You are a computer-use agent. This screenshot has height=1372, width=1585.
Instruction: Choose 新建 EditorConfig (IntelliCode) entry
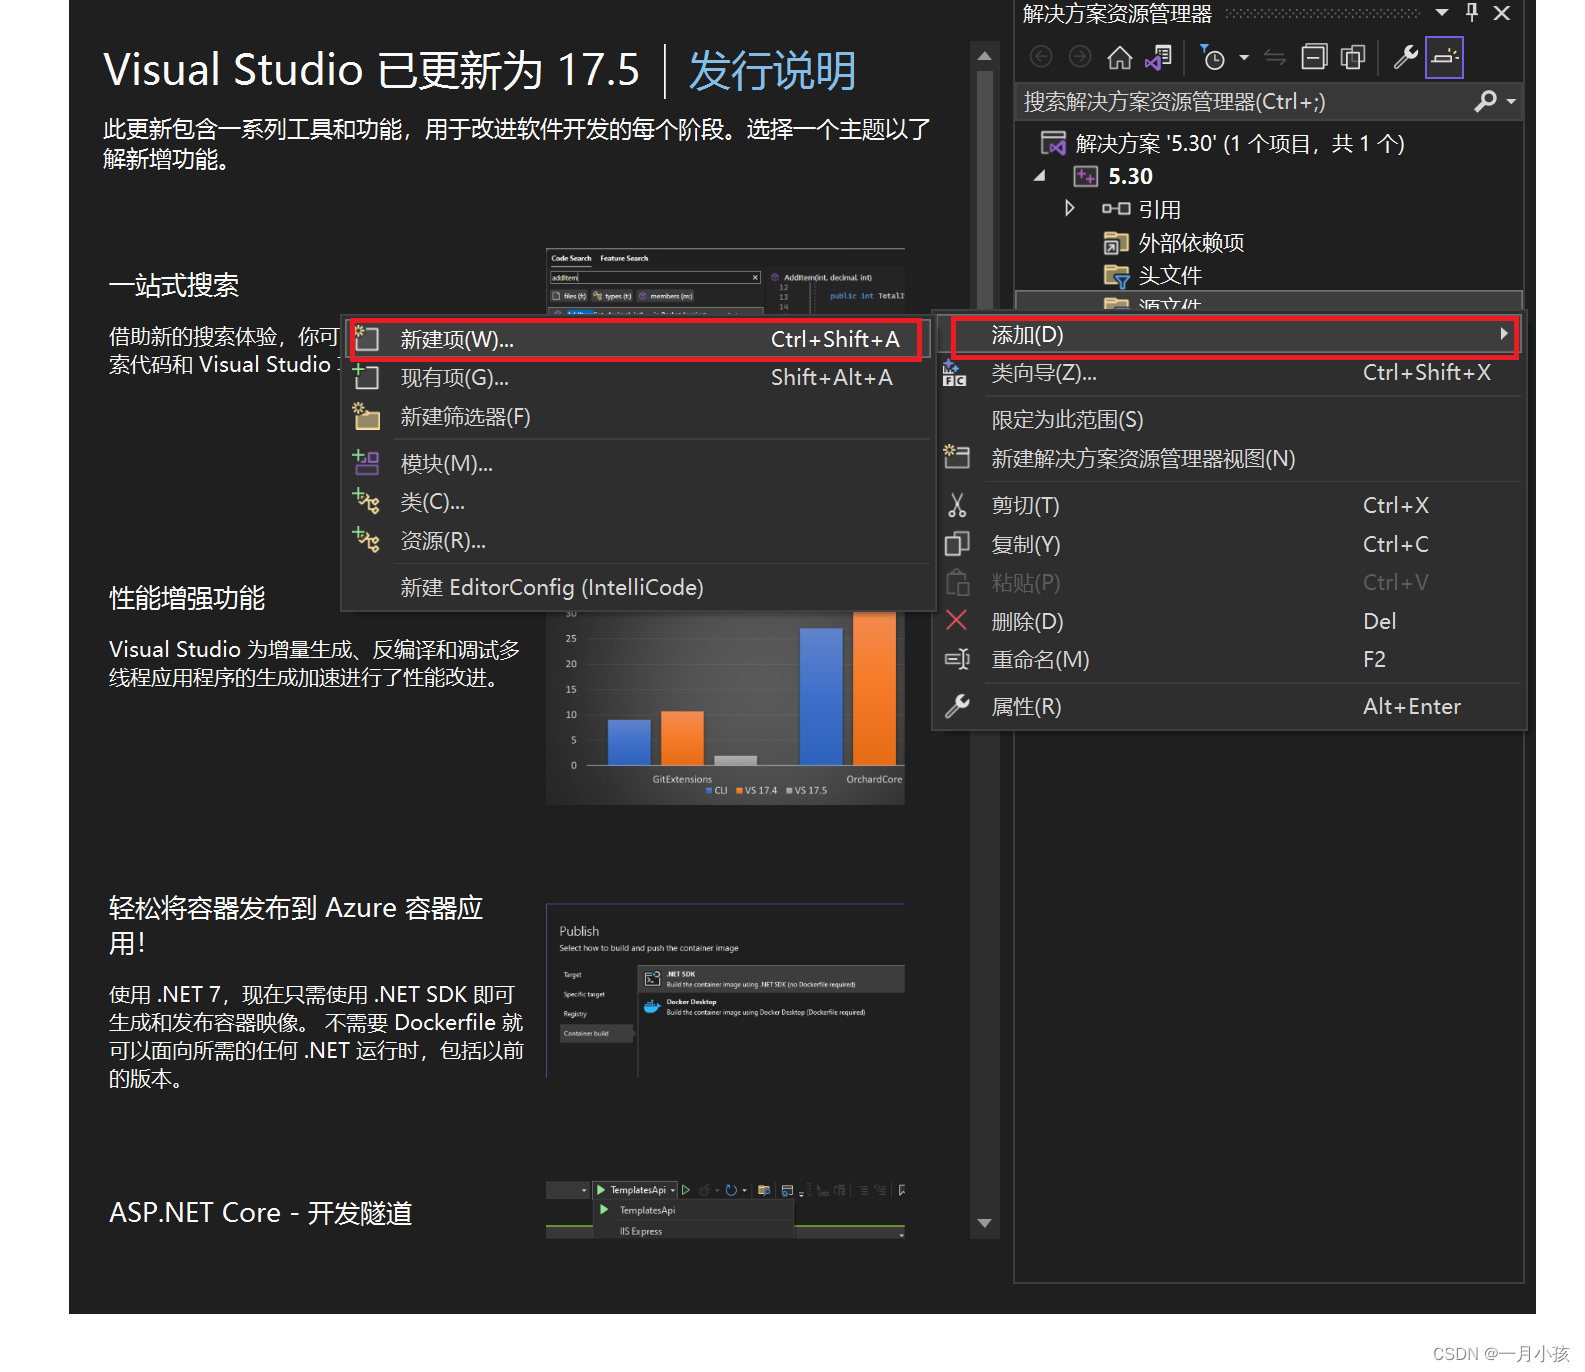638,588
